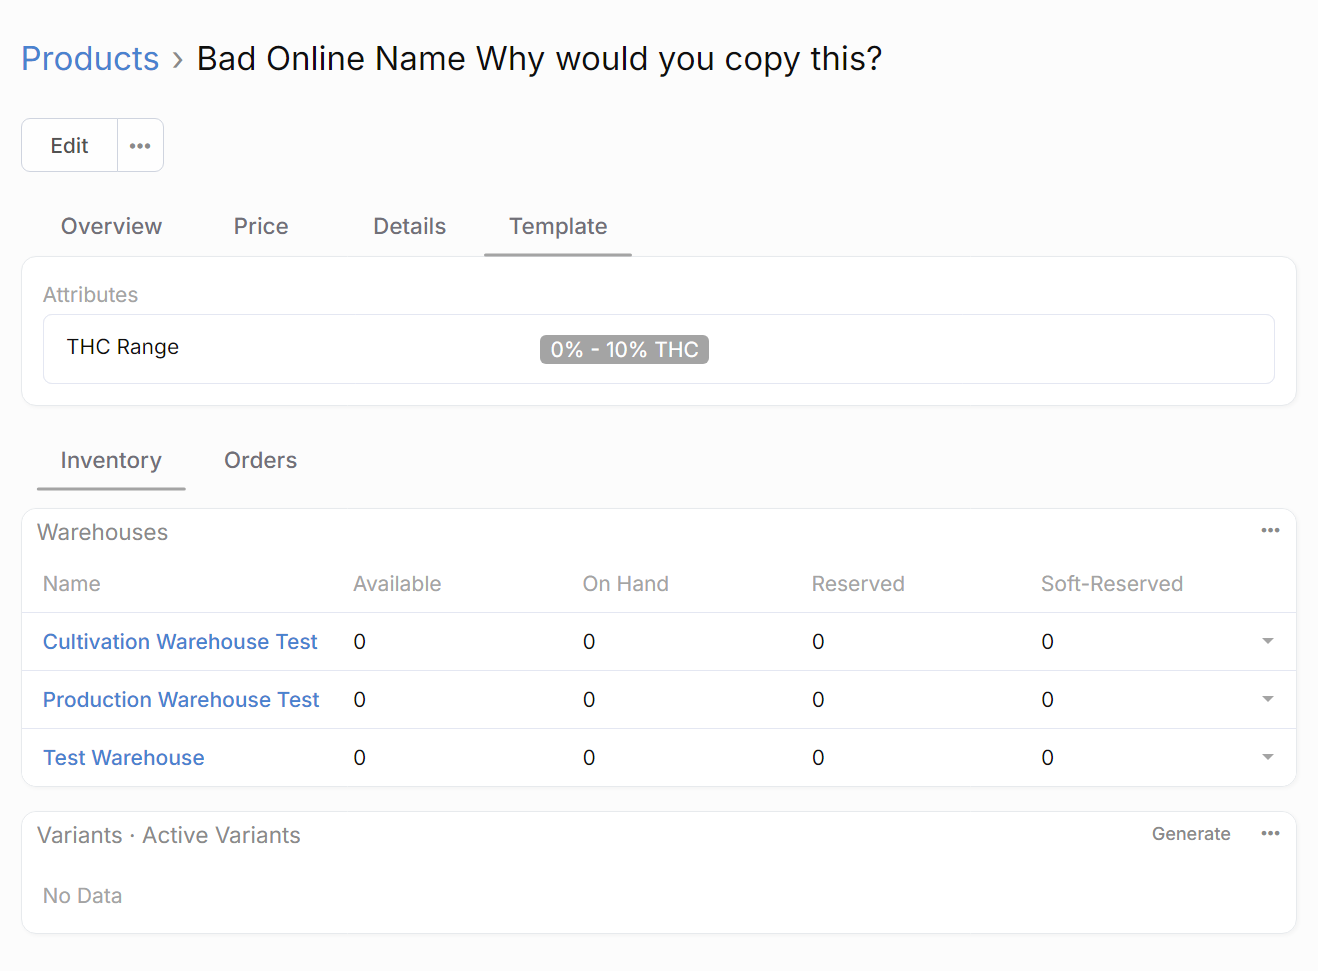Open the Warehouses panel options menu
Image resolution: width=1318 pixels, height=971 pixels.
1270,531
